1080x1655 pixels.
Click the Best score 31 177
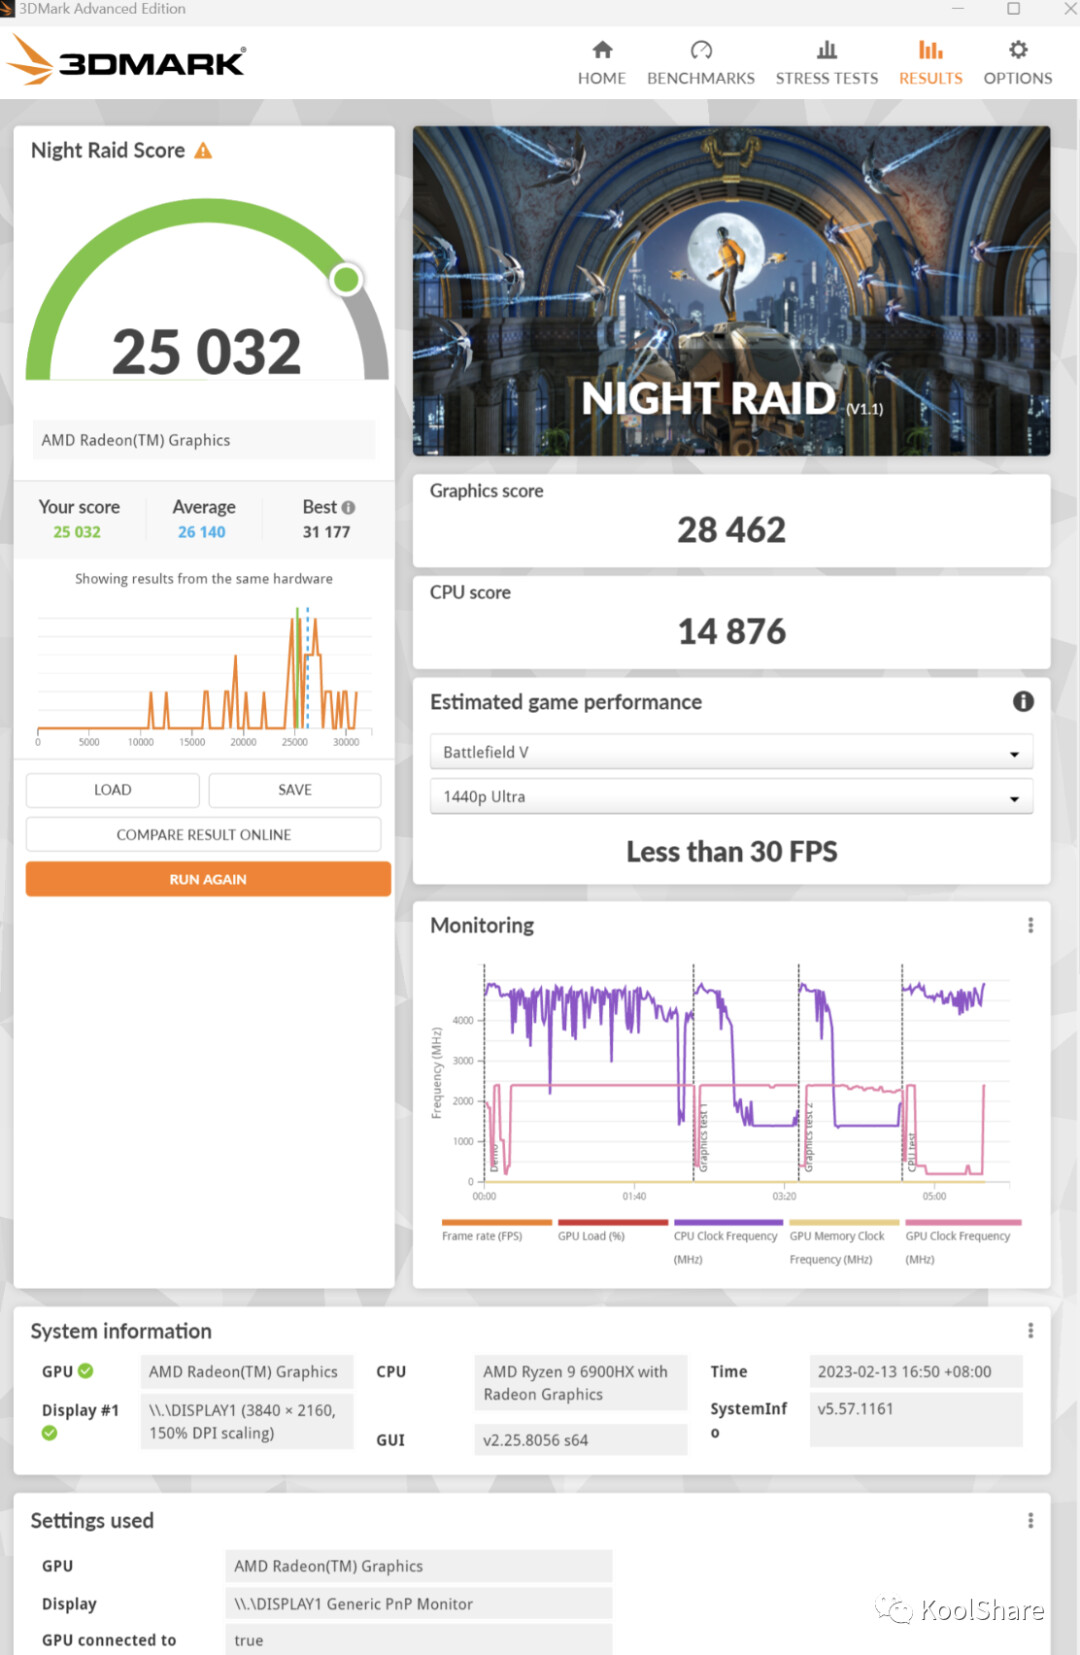tap(327, 532)
